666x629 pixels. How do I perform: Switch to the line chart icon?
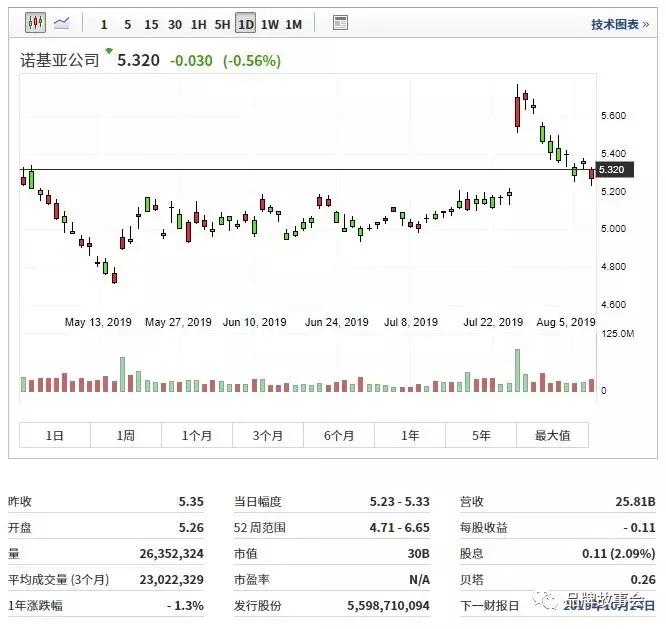[62, 22]
